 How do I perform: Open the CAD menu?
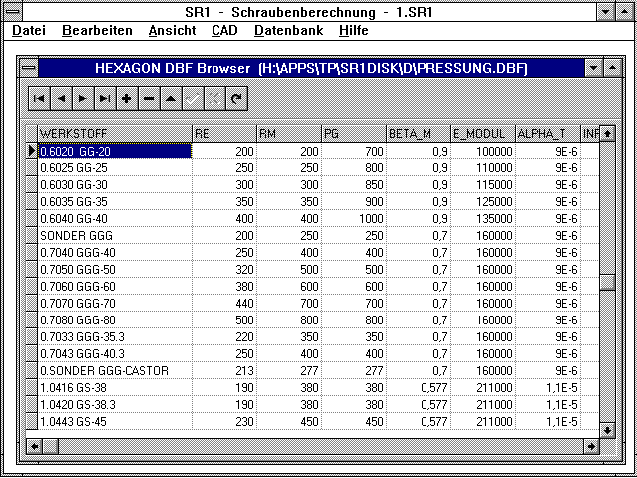(224, 31)
